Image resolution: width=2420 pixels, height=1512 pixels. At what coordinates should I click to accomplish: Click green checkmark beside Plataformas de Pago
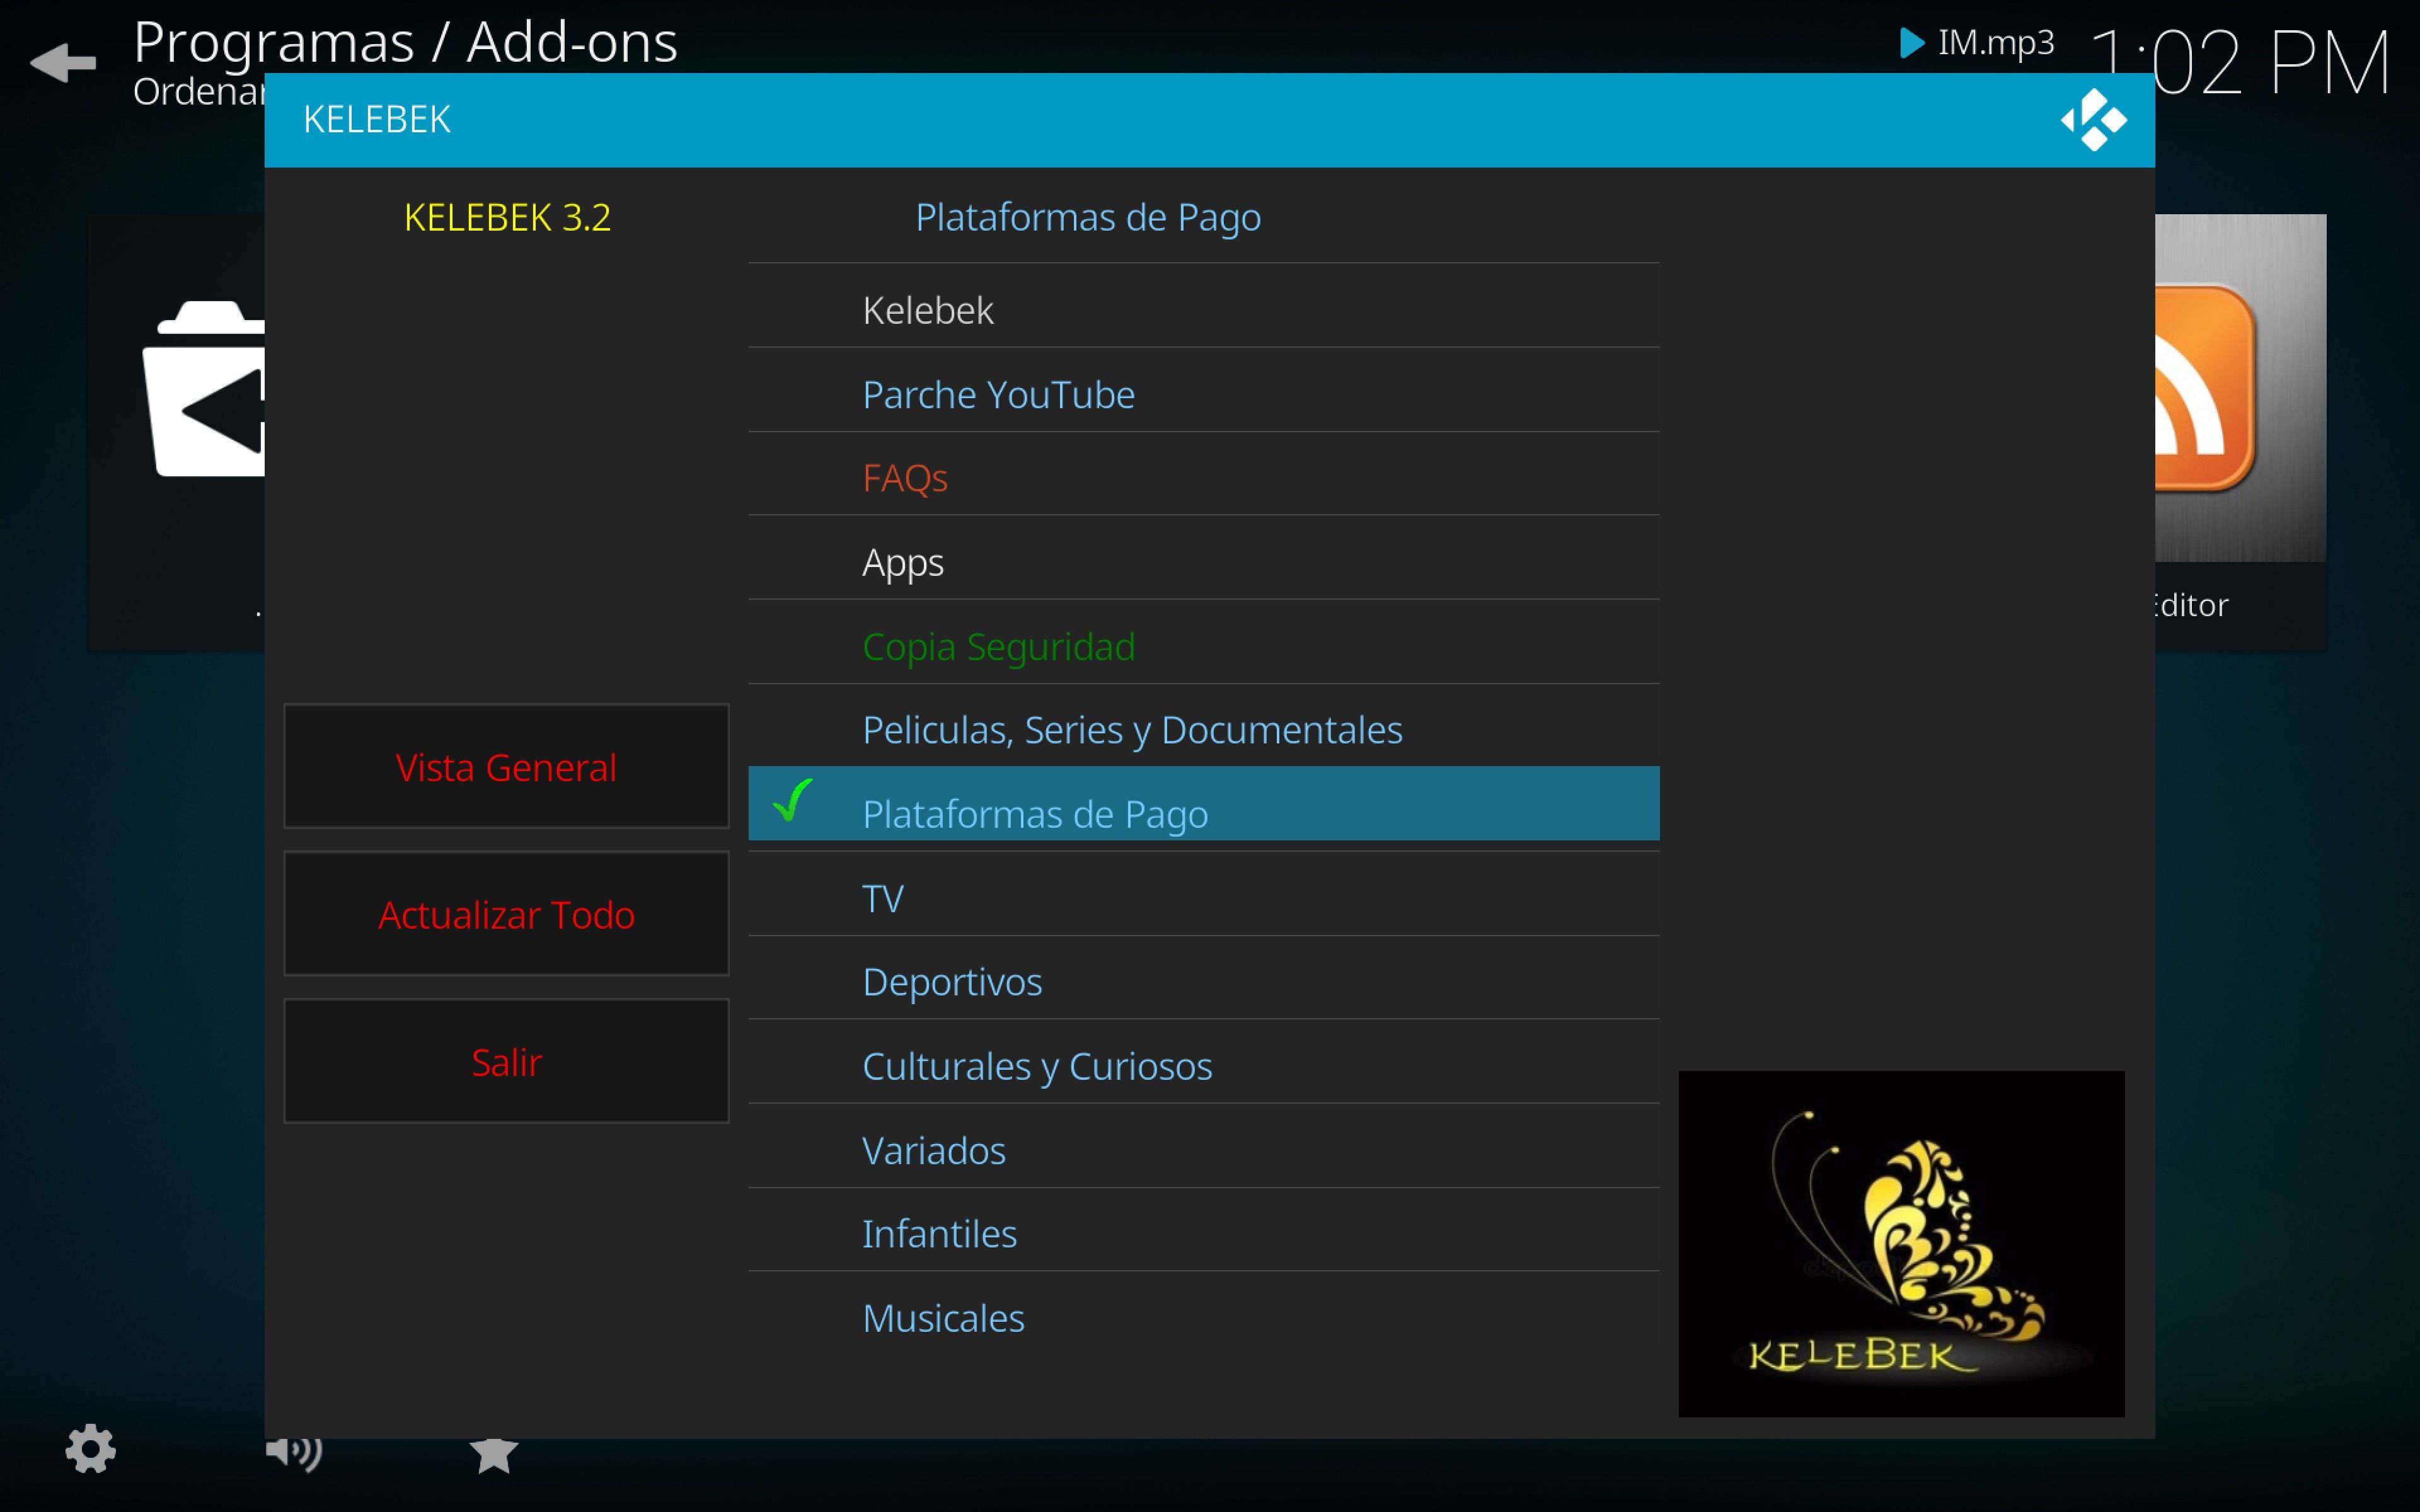(x=793, y=800)
